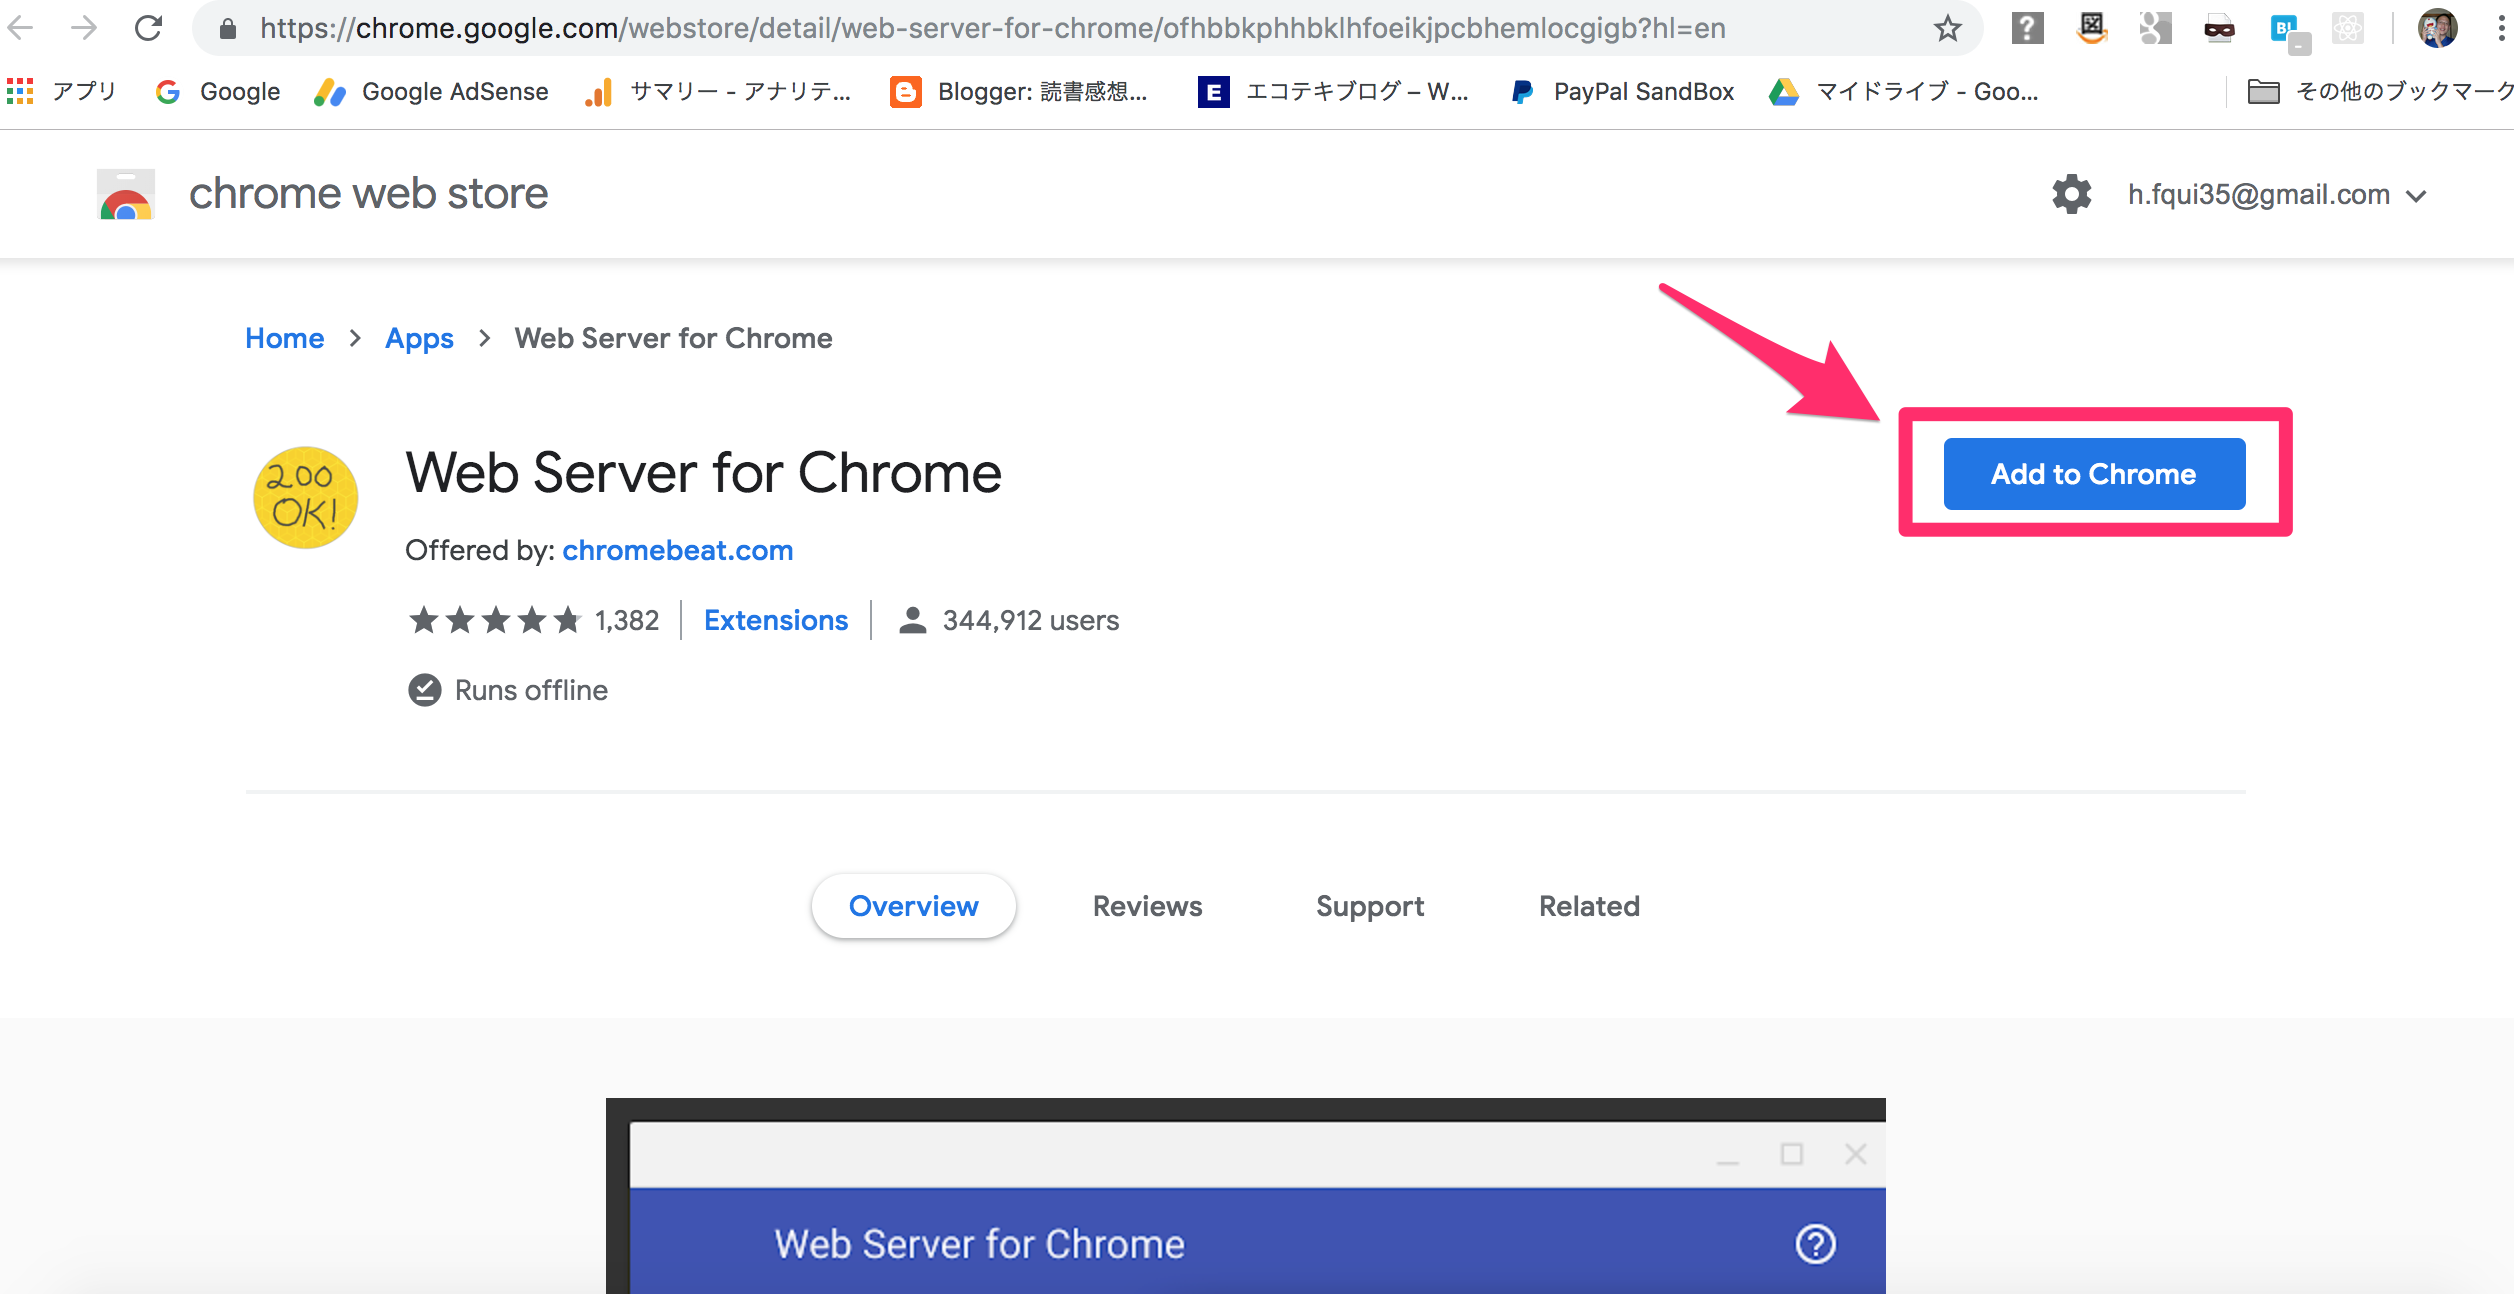The image size is (2514, 1294).
Task: Open the React developer tools extension
Action: pos(2347,28)
